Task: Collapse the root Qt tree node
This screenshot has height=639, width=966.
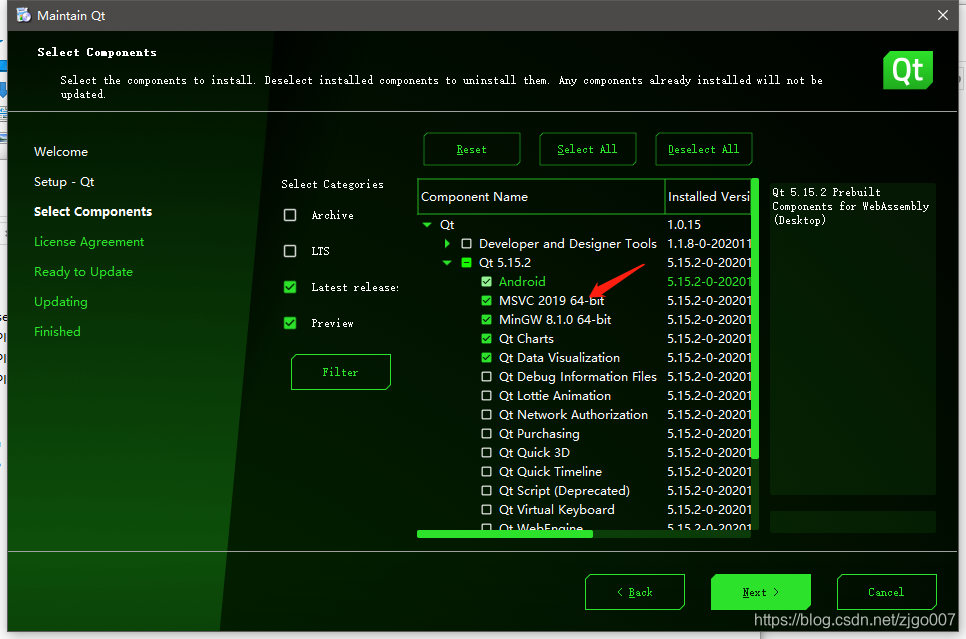Action: click(427, 225)
